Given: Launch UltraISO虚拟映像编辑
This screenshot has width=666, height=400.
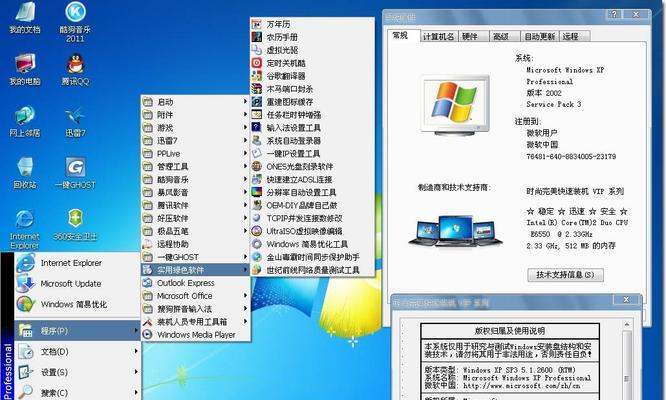Looking at the screenshot, I should coord(312,231).
